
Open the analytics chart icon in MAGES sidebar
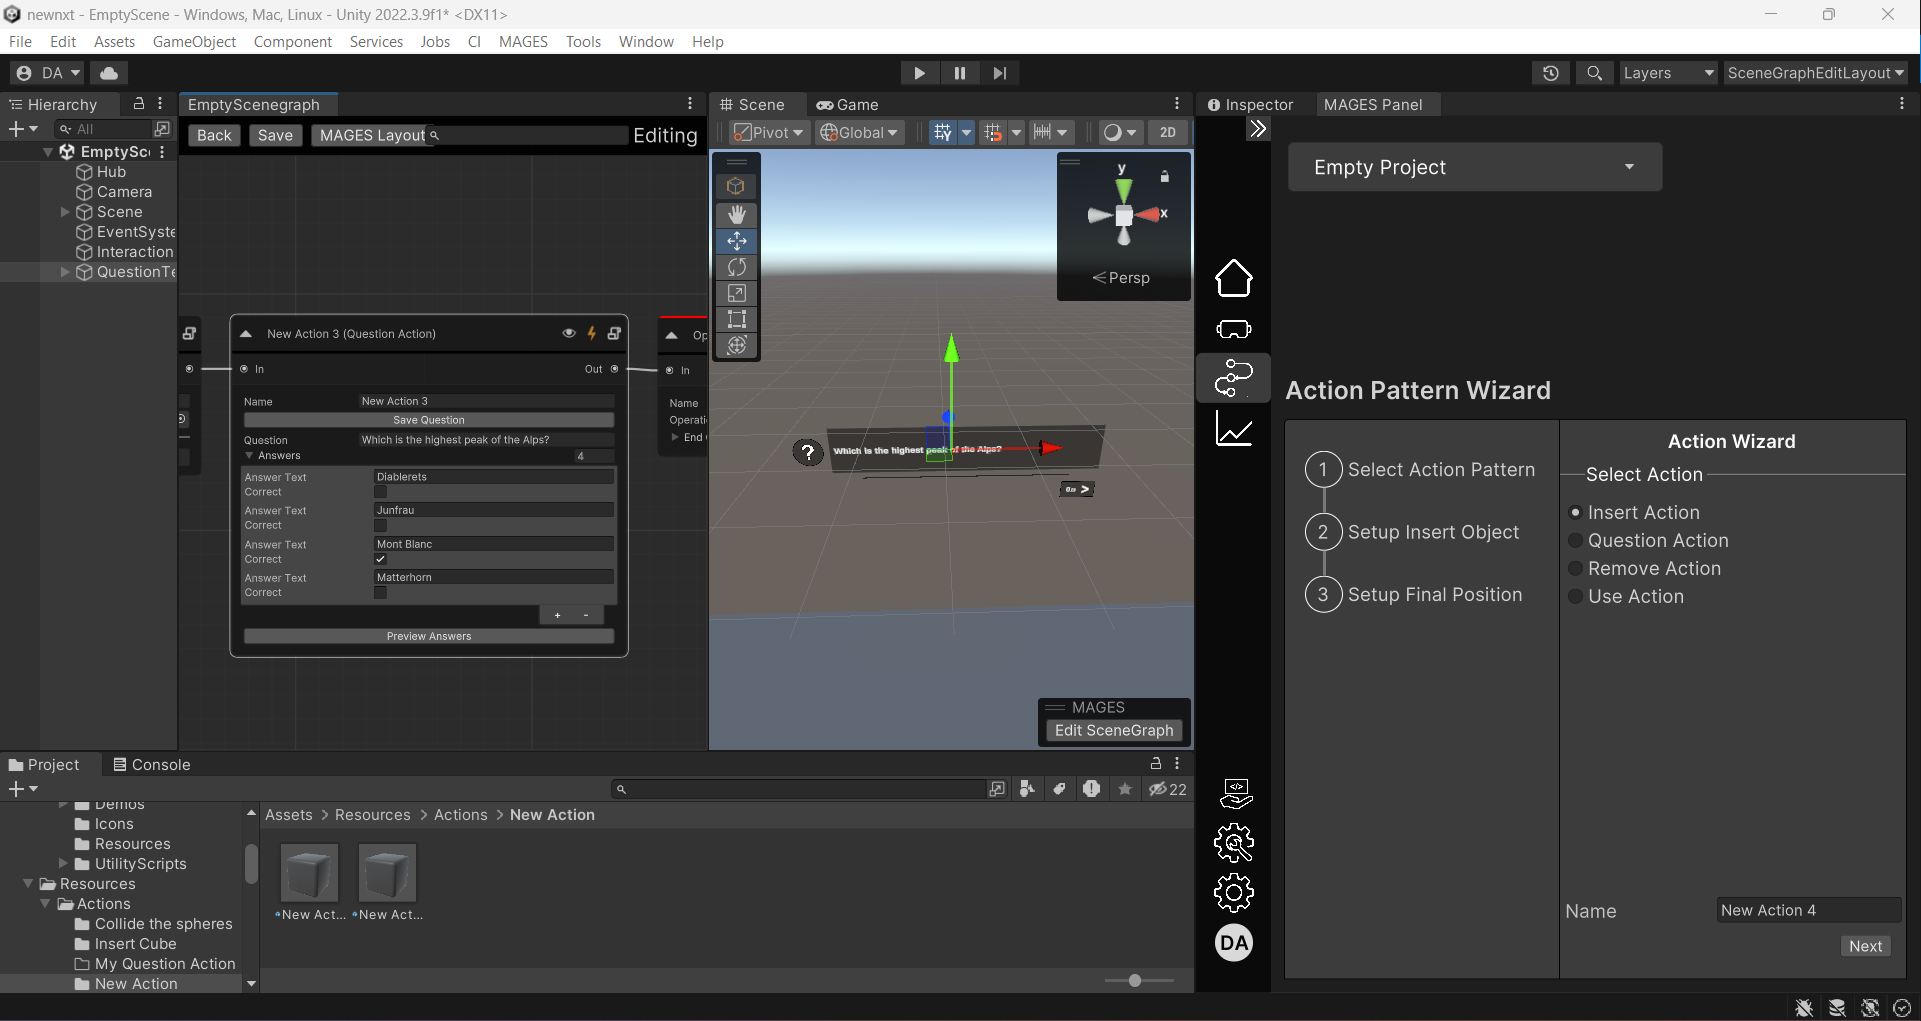[x=1233, y=430]
